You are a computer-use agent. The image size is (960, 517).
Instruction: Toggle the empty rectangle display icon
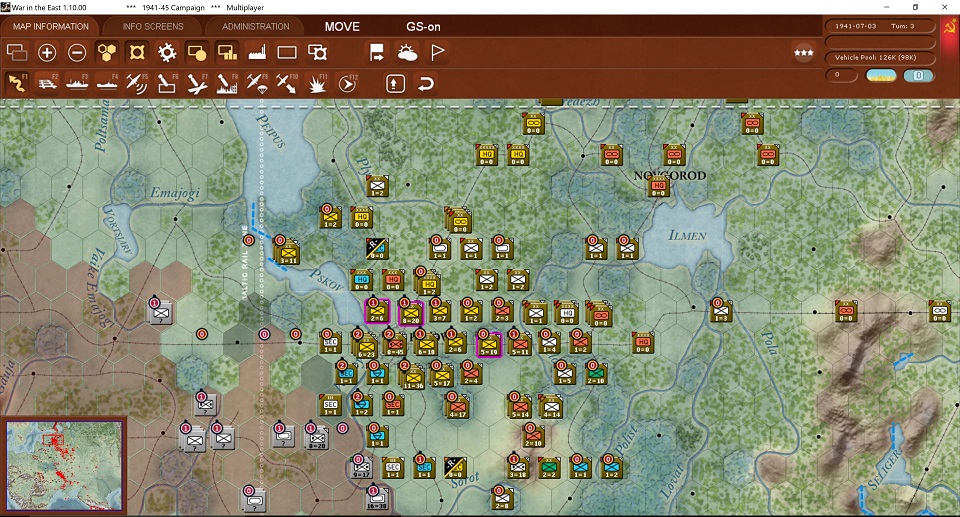[x=287, y=53]
